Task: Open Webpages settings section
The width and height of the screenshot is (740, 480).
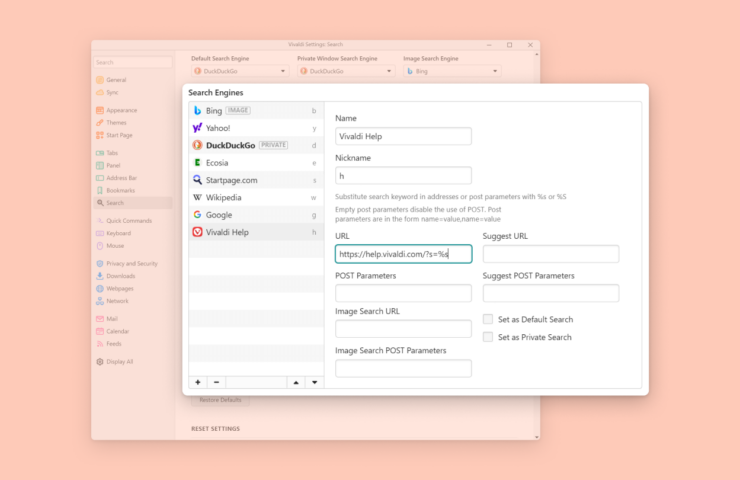Action: (133, 288)
